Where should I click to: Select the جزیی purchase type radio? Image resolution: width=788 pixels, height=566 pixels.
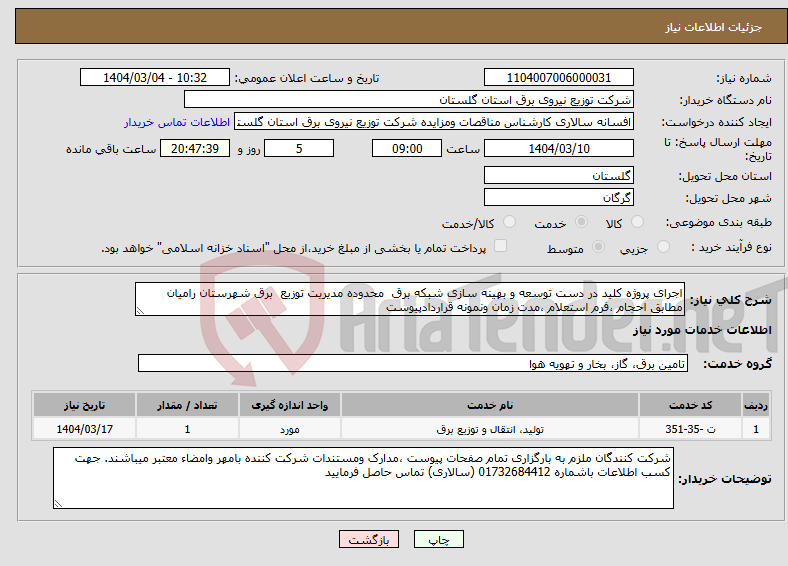[x=663, y=246]
